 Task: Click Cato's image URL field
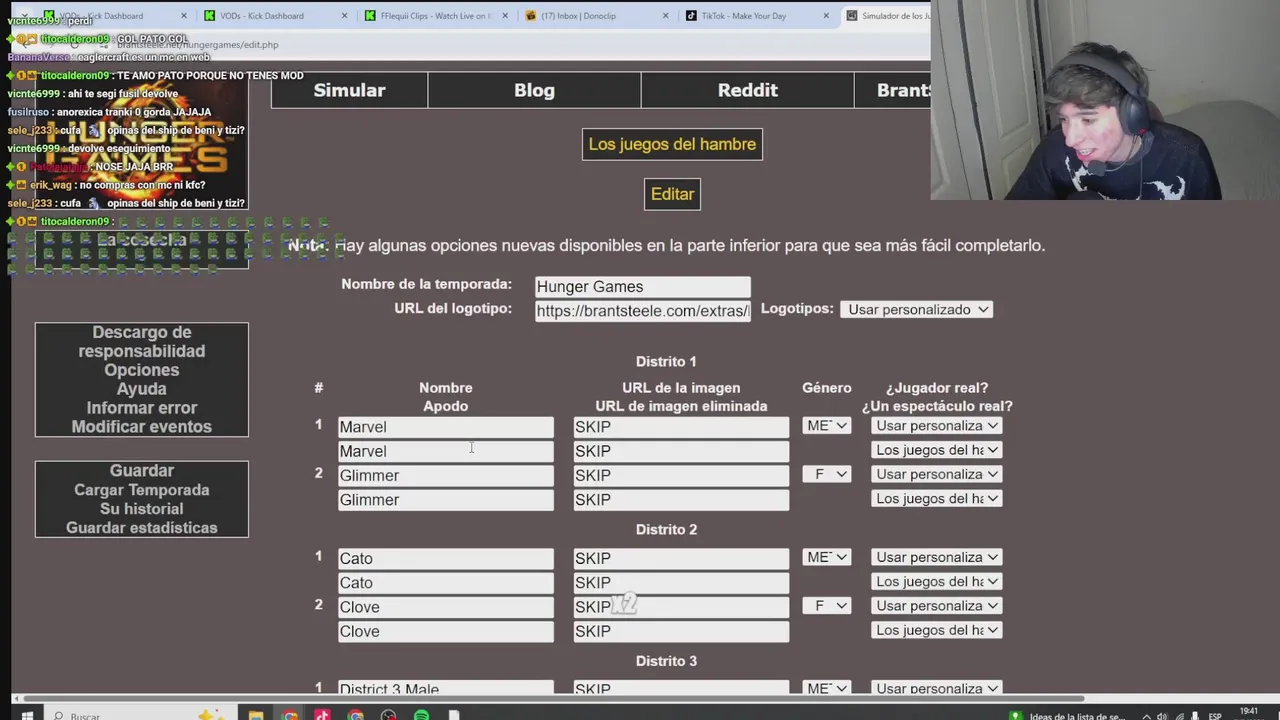tap(681, 559)
